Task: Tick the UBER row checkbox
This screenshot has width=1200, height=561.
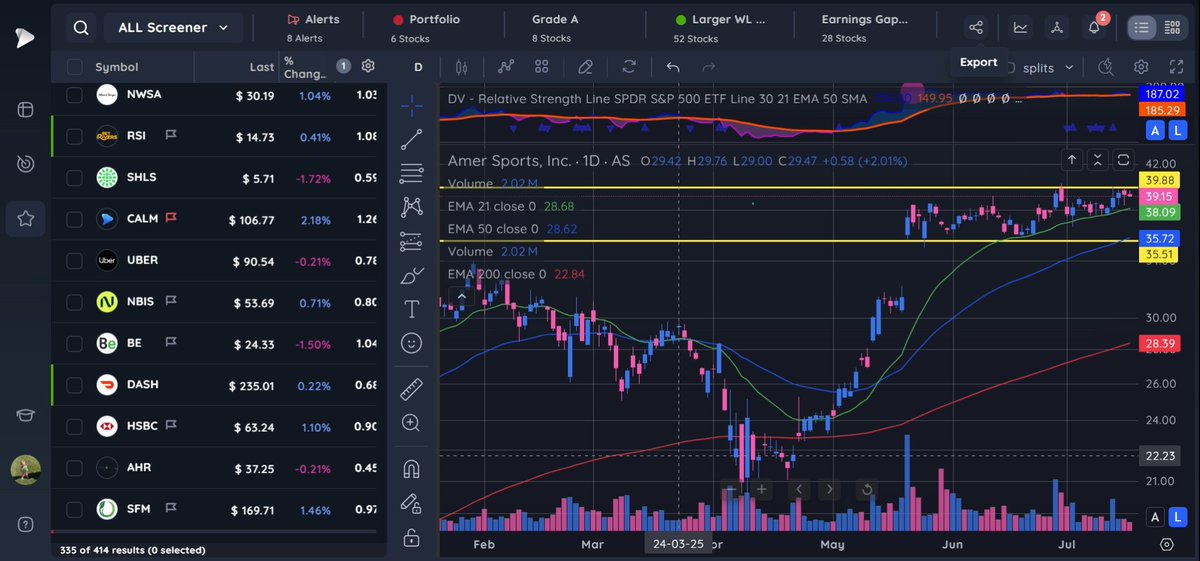Action: [x=74, y=261]
